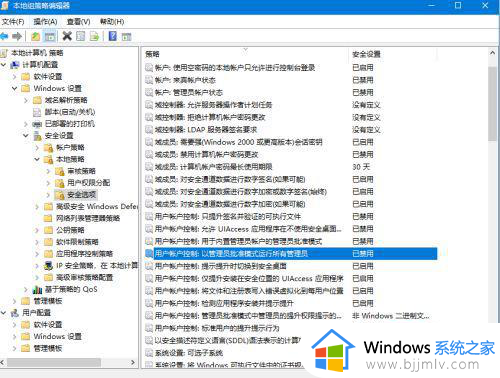Click the 帐户策略 folder icon

tap(49, 148)
